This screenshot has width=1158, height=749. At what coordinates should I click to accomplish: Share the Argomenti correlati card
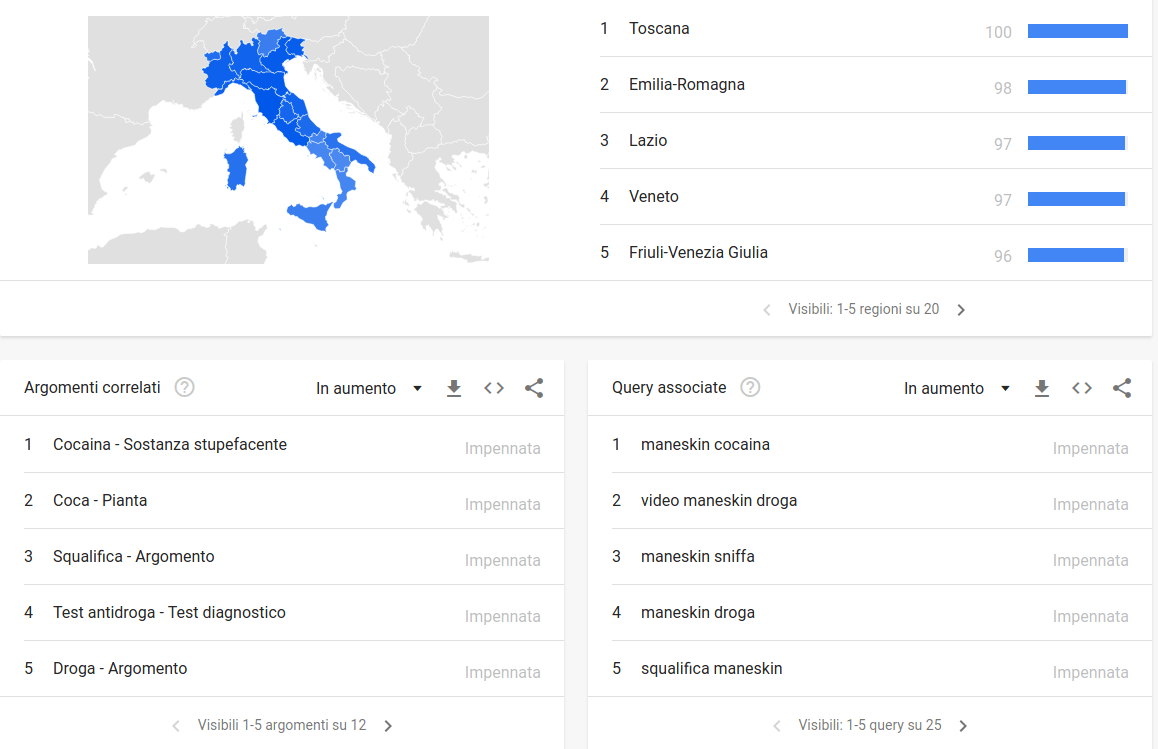[x=534, y=389]
